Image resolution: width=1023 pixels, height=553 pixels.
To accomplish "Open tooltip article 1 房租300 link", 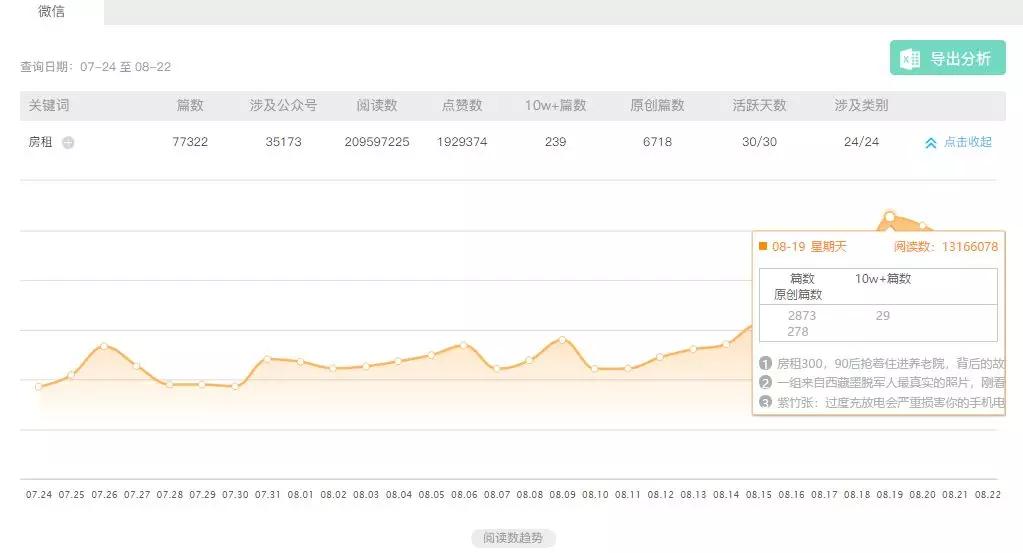I will [x=890, y=363].
